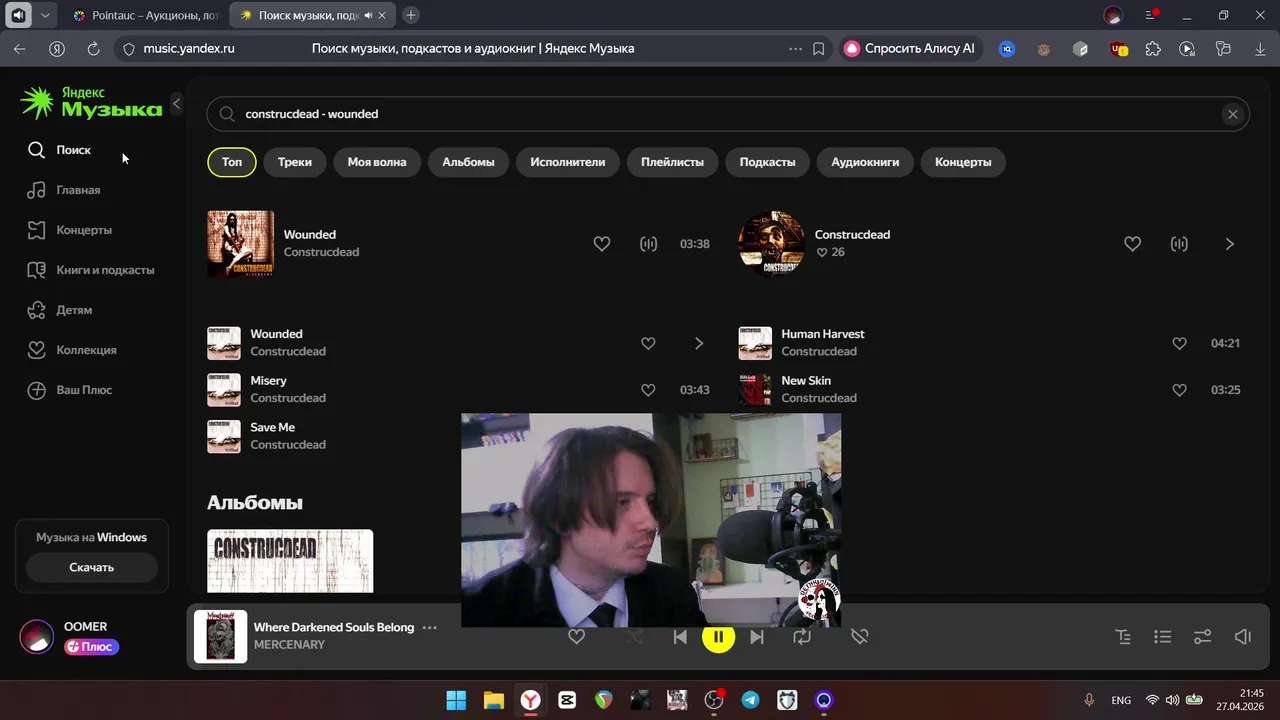The height and width of the screenshot is (720, 1280).
Task: Open Концерты in the sidebar
Action: pos(69,230)
